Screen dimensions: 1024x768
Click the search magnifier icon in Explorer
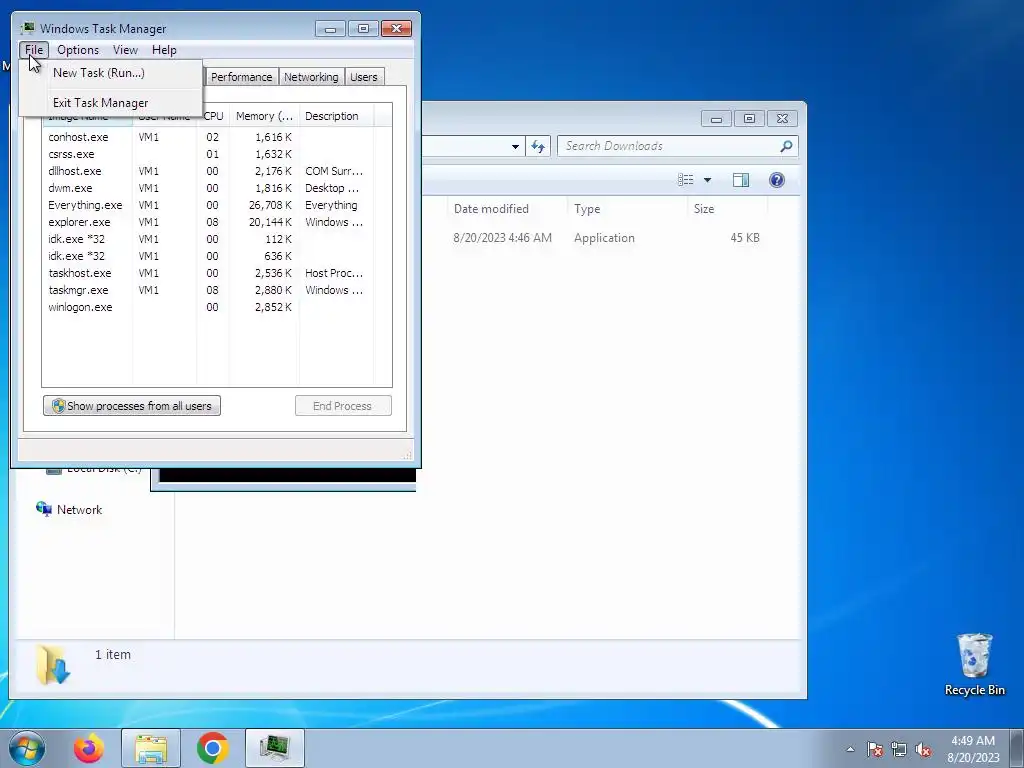click(786, 146)
